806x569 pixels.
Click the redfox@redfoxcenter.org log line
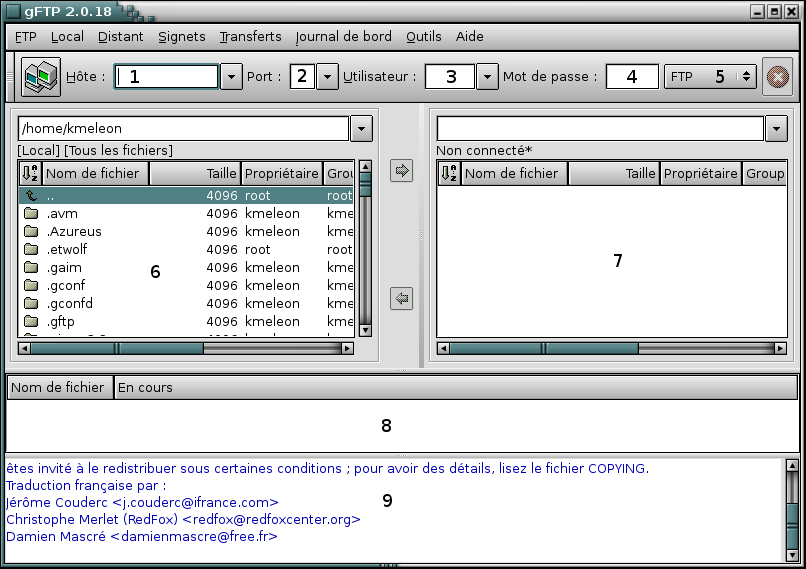point(184,519)
